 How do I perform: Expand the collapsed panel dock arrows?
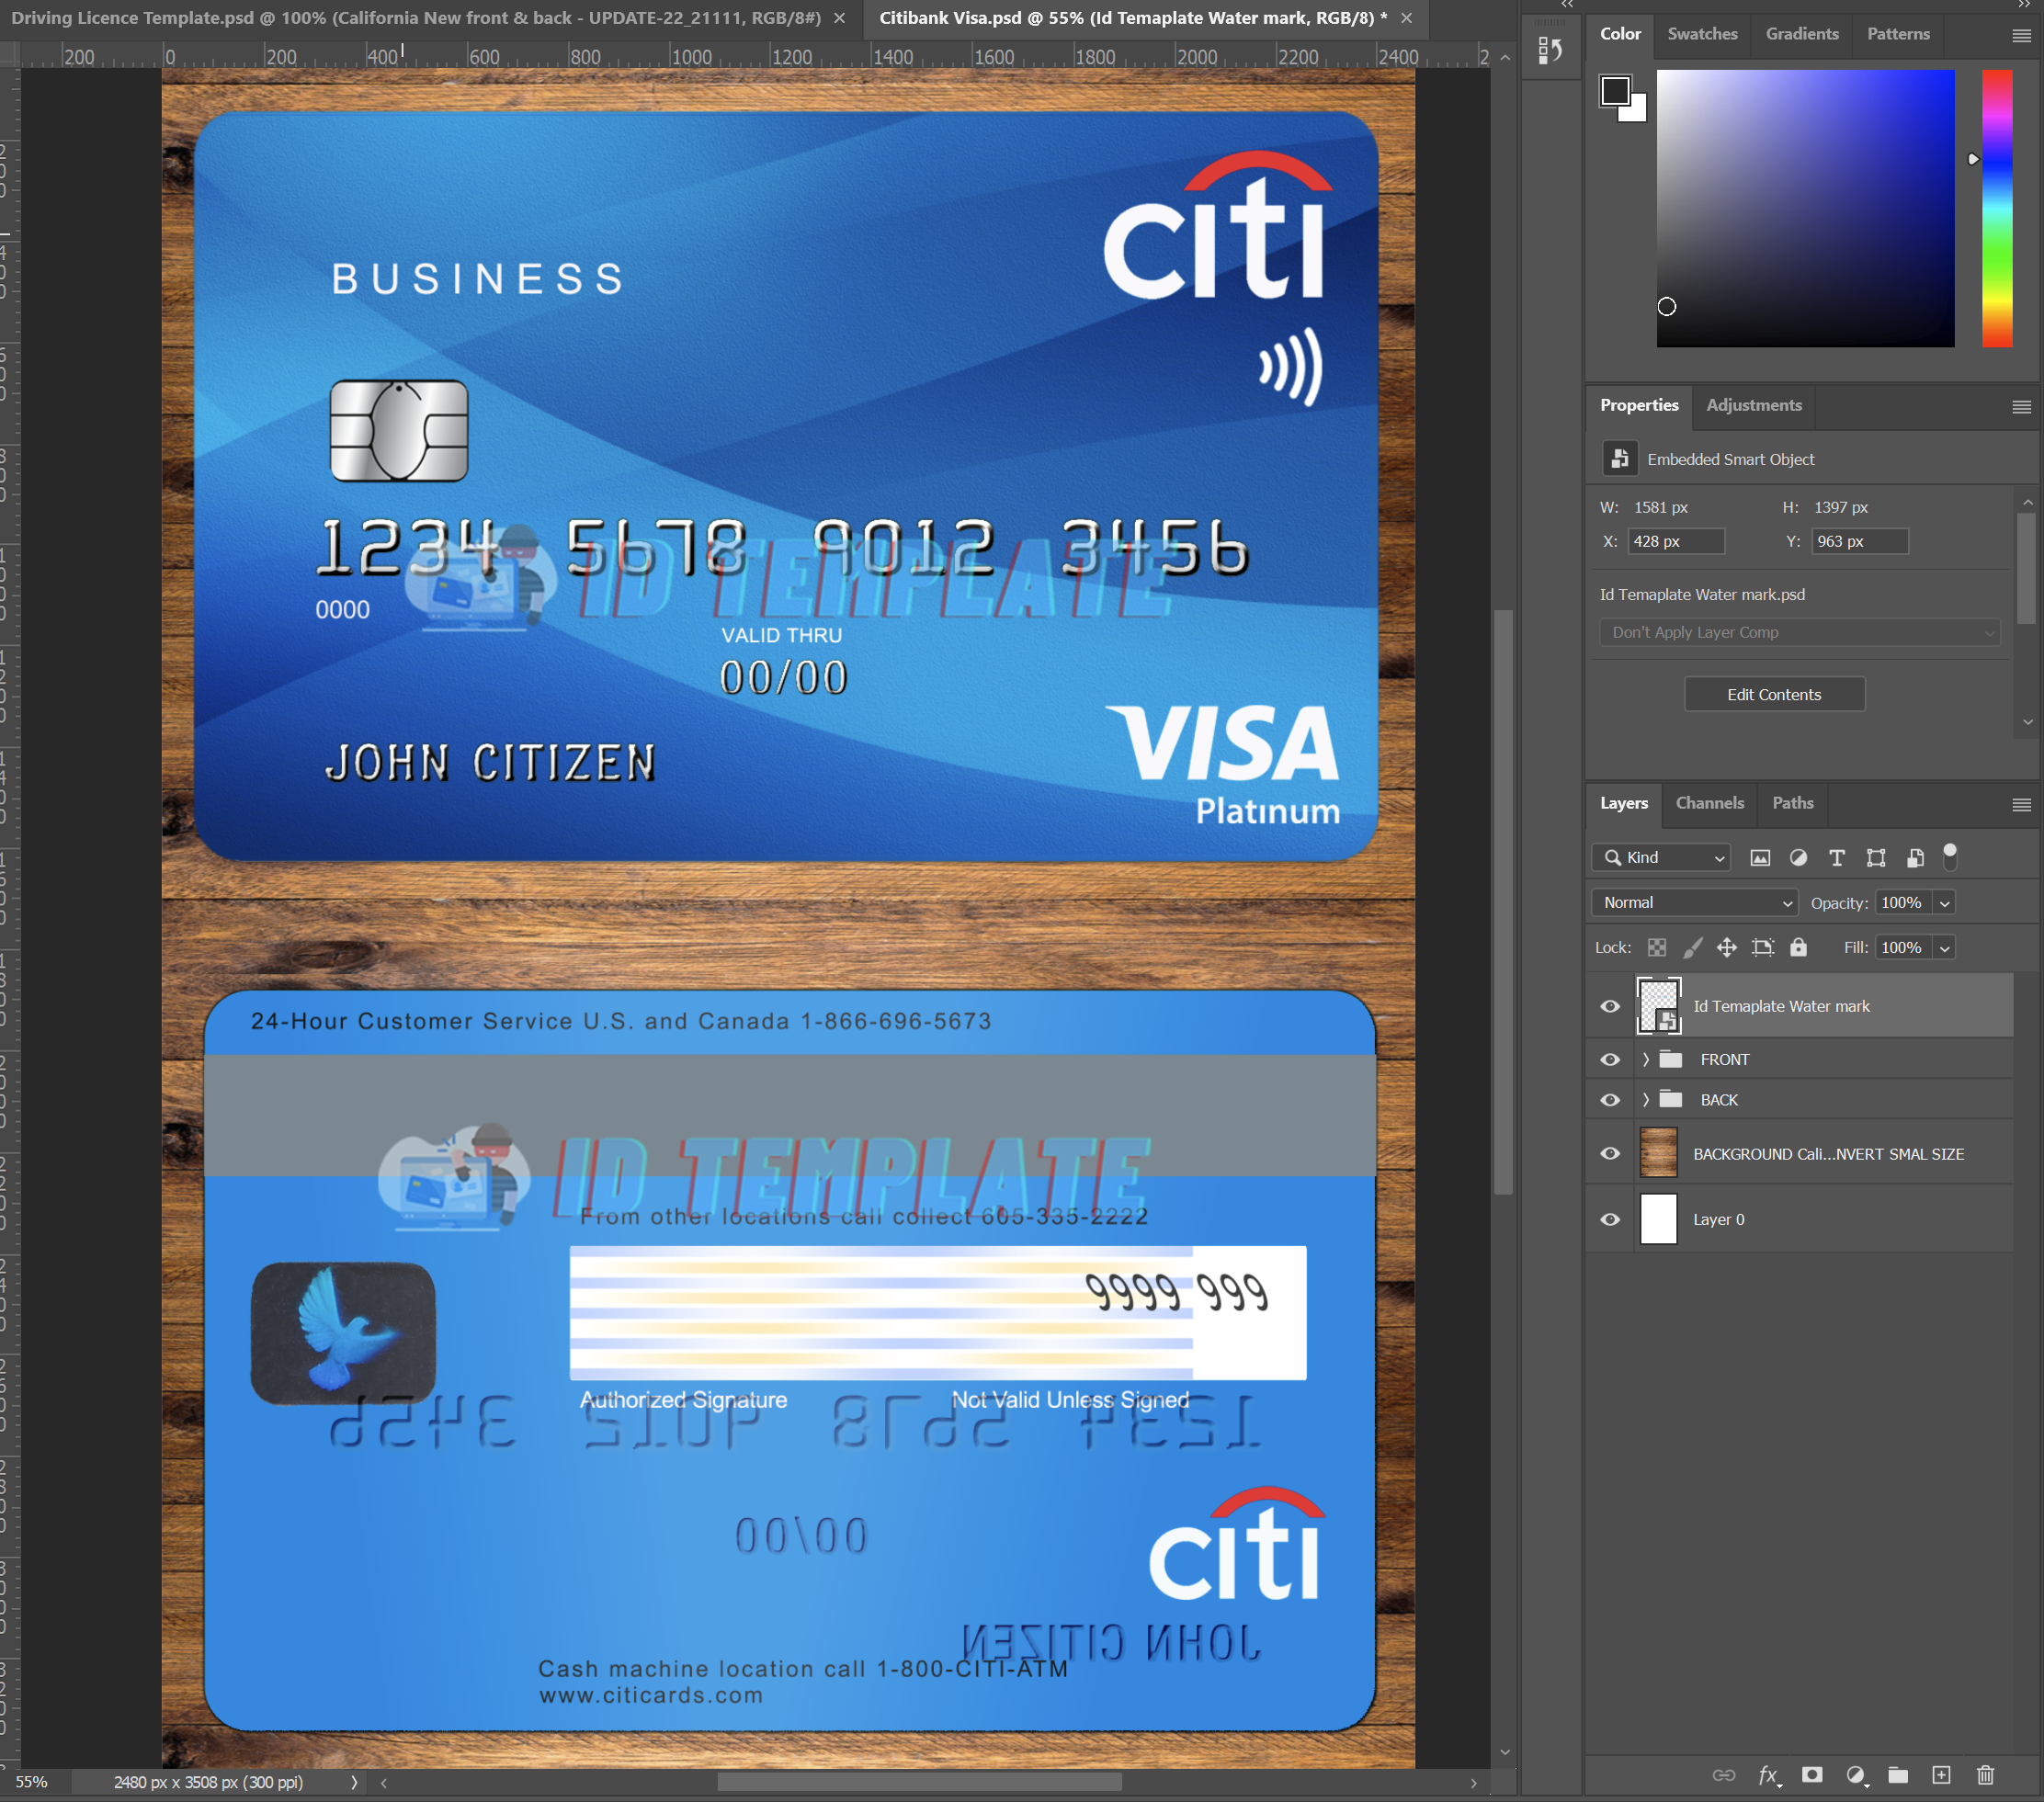pyautogui.click(x=1567, y=5)
